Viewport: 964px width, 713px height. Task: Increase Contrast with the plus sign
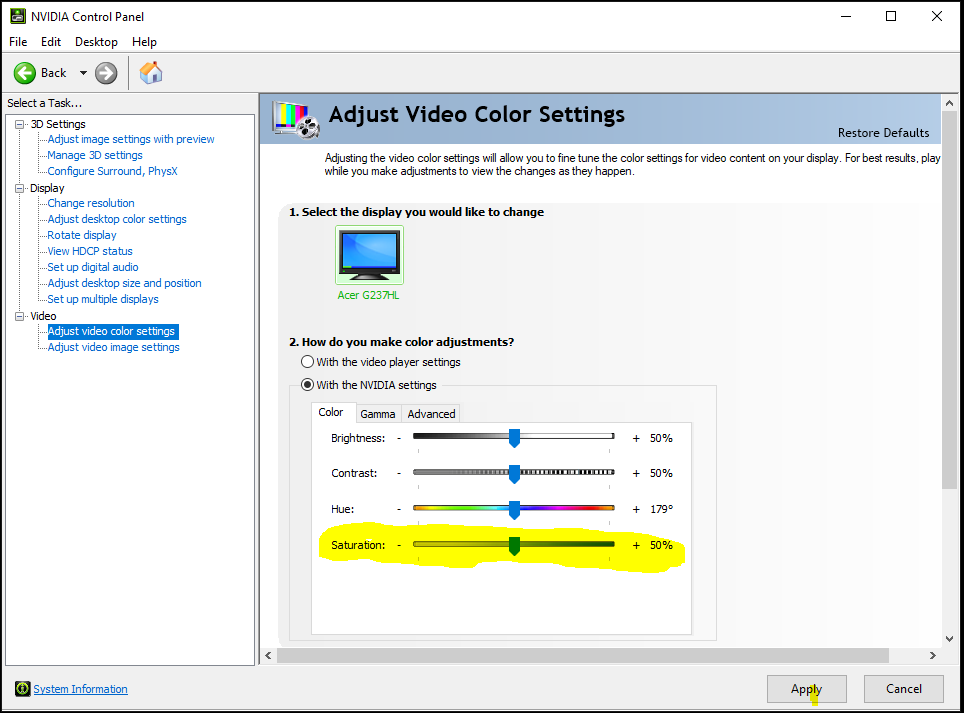click(636, 473)
